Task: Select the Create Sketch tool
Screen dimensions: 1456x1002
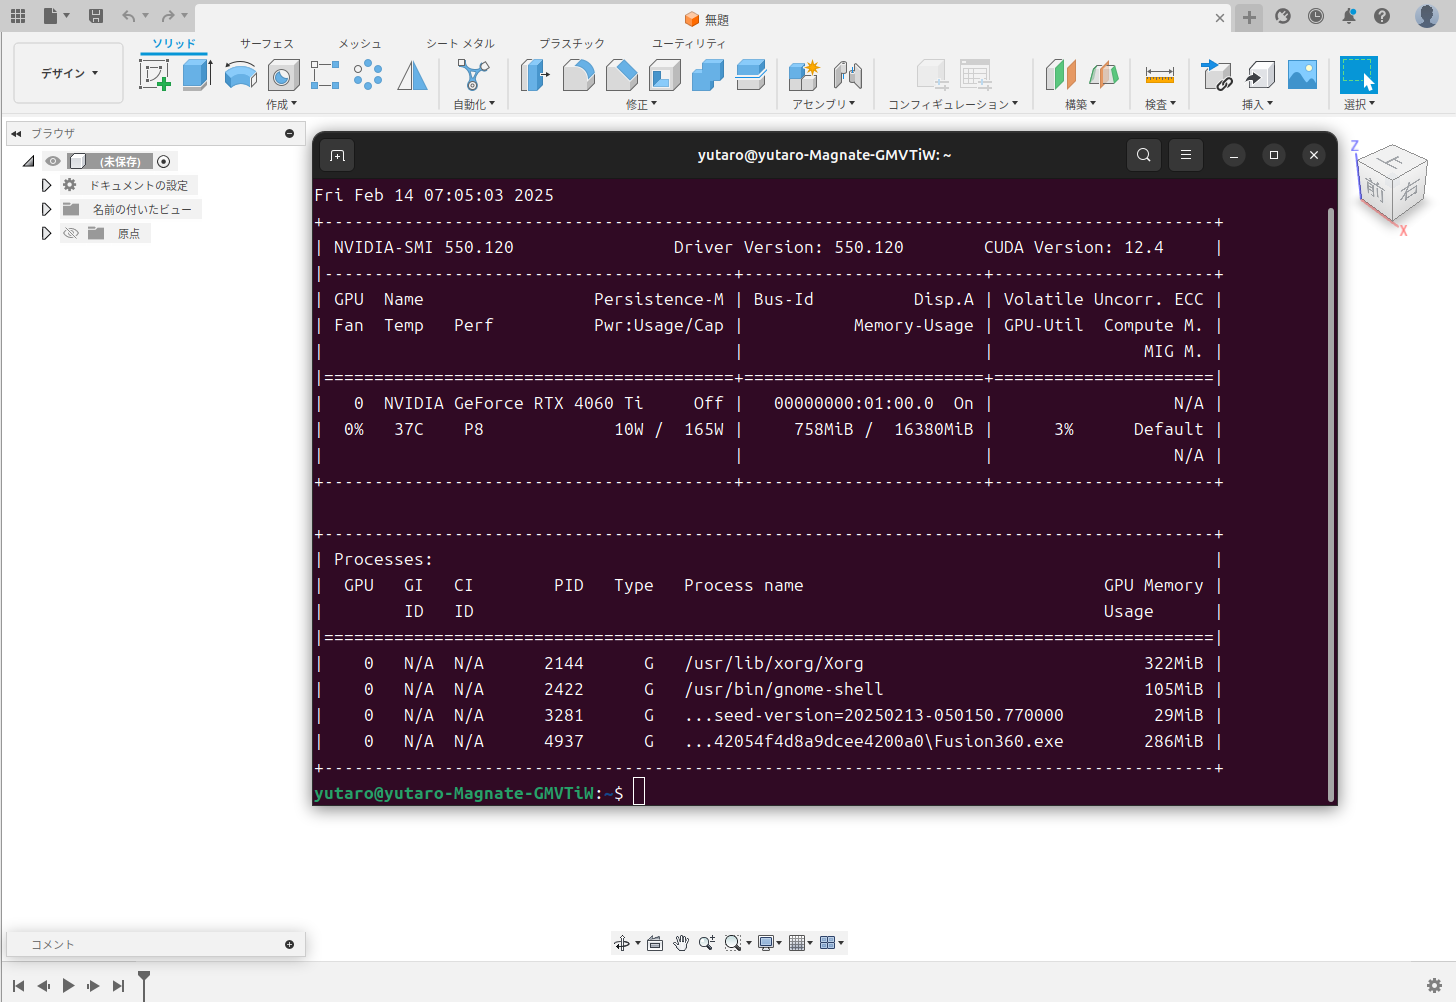Action: (154, 75)
